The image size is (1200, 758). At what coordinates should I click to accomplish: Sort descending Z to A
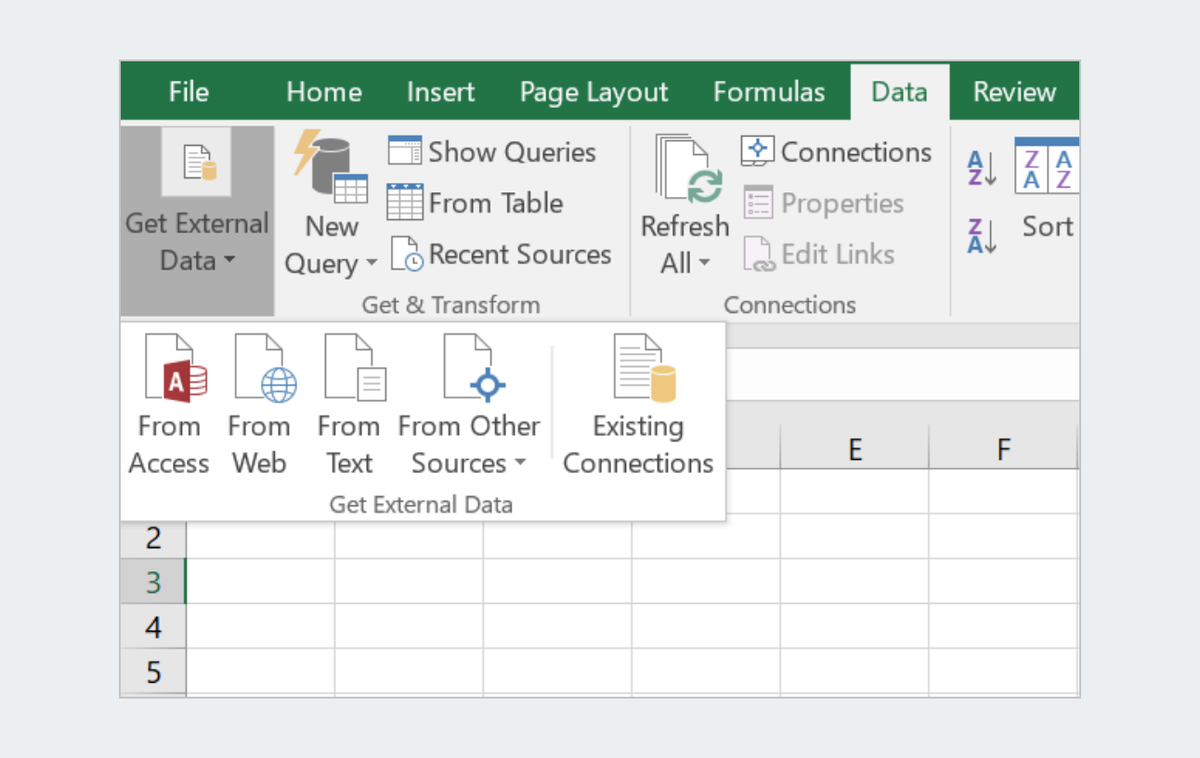(x=983, y=236)
